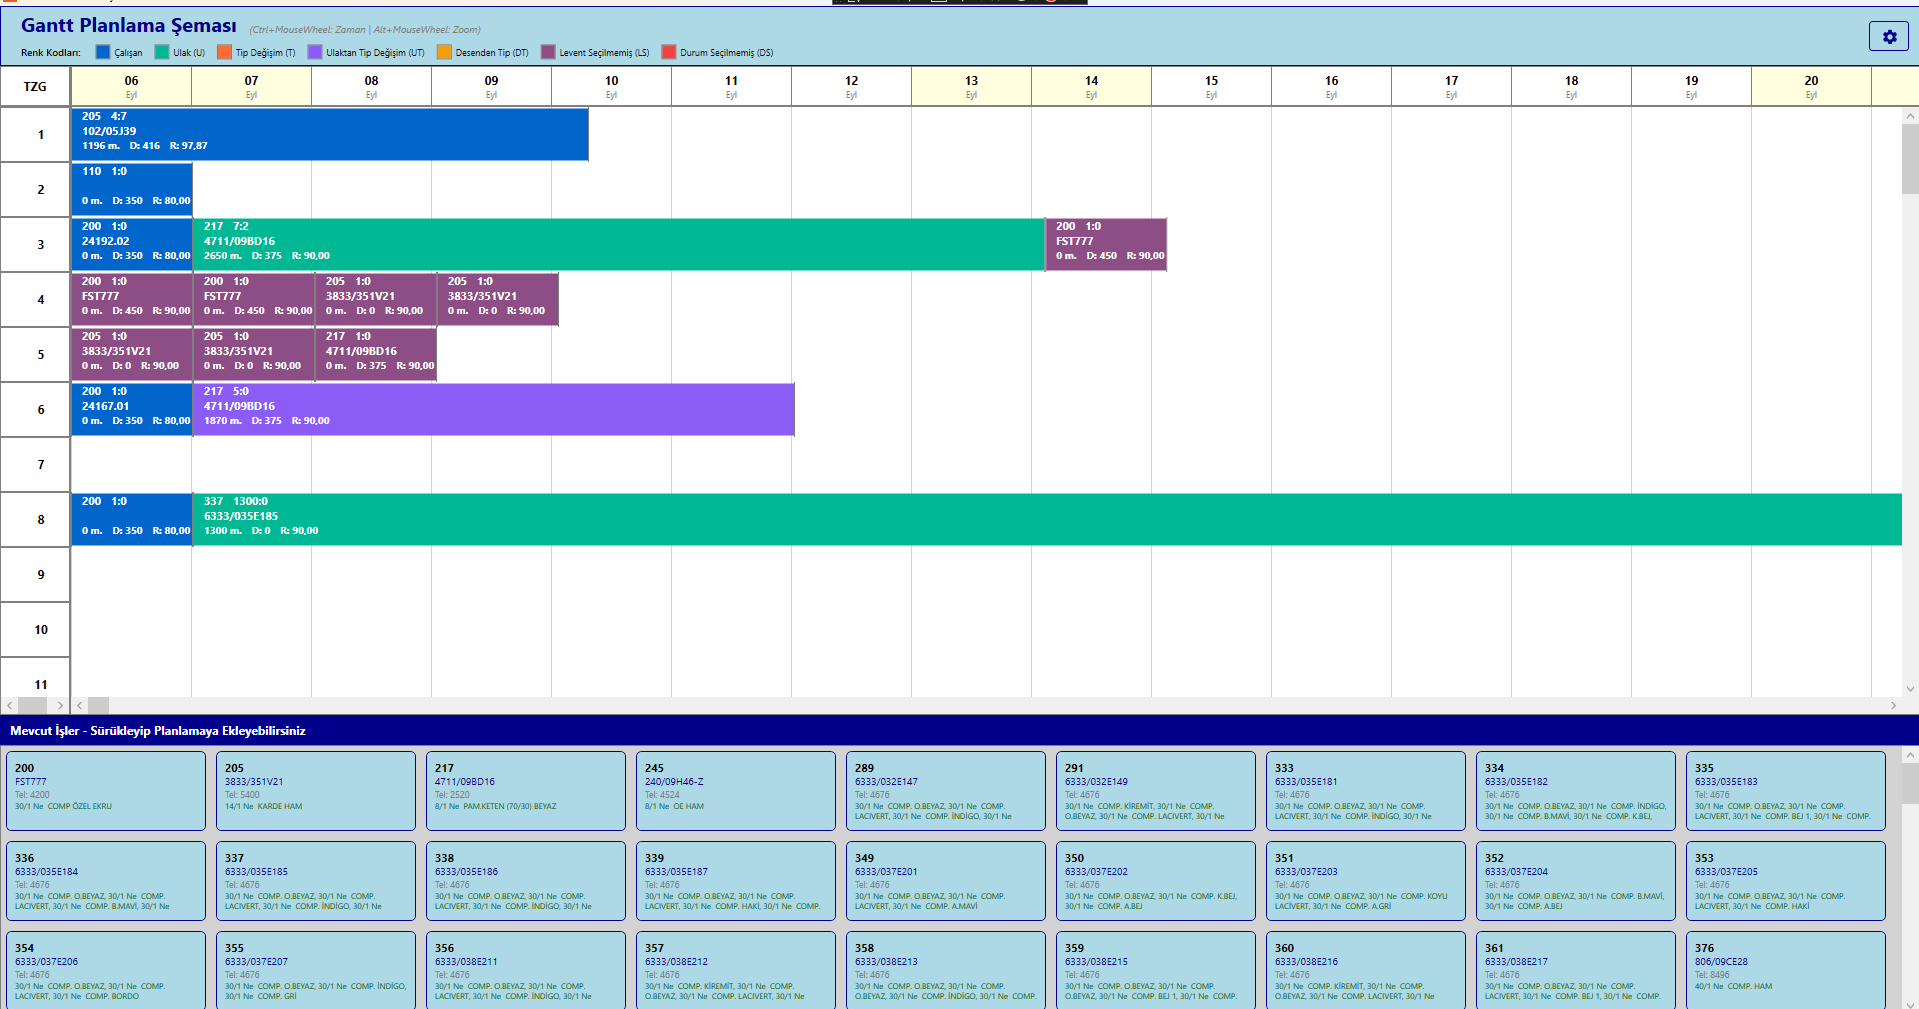Click job card 200 FST777
This screenshot has height=1009, width=1919.
click(105, 791)
